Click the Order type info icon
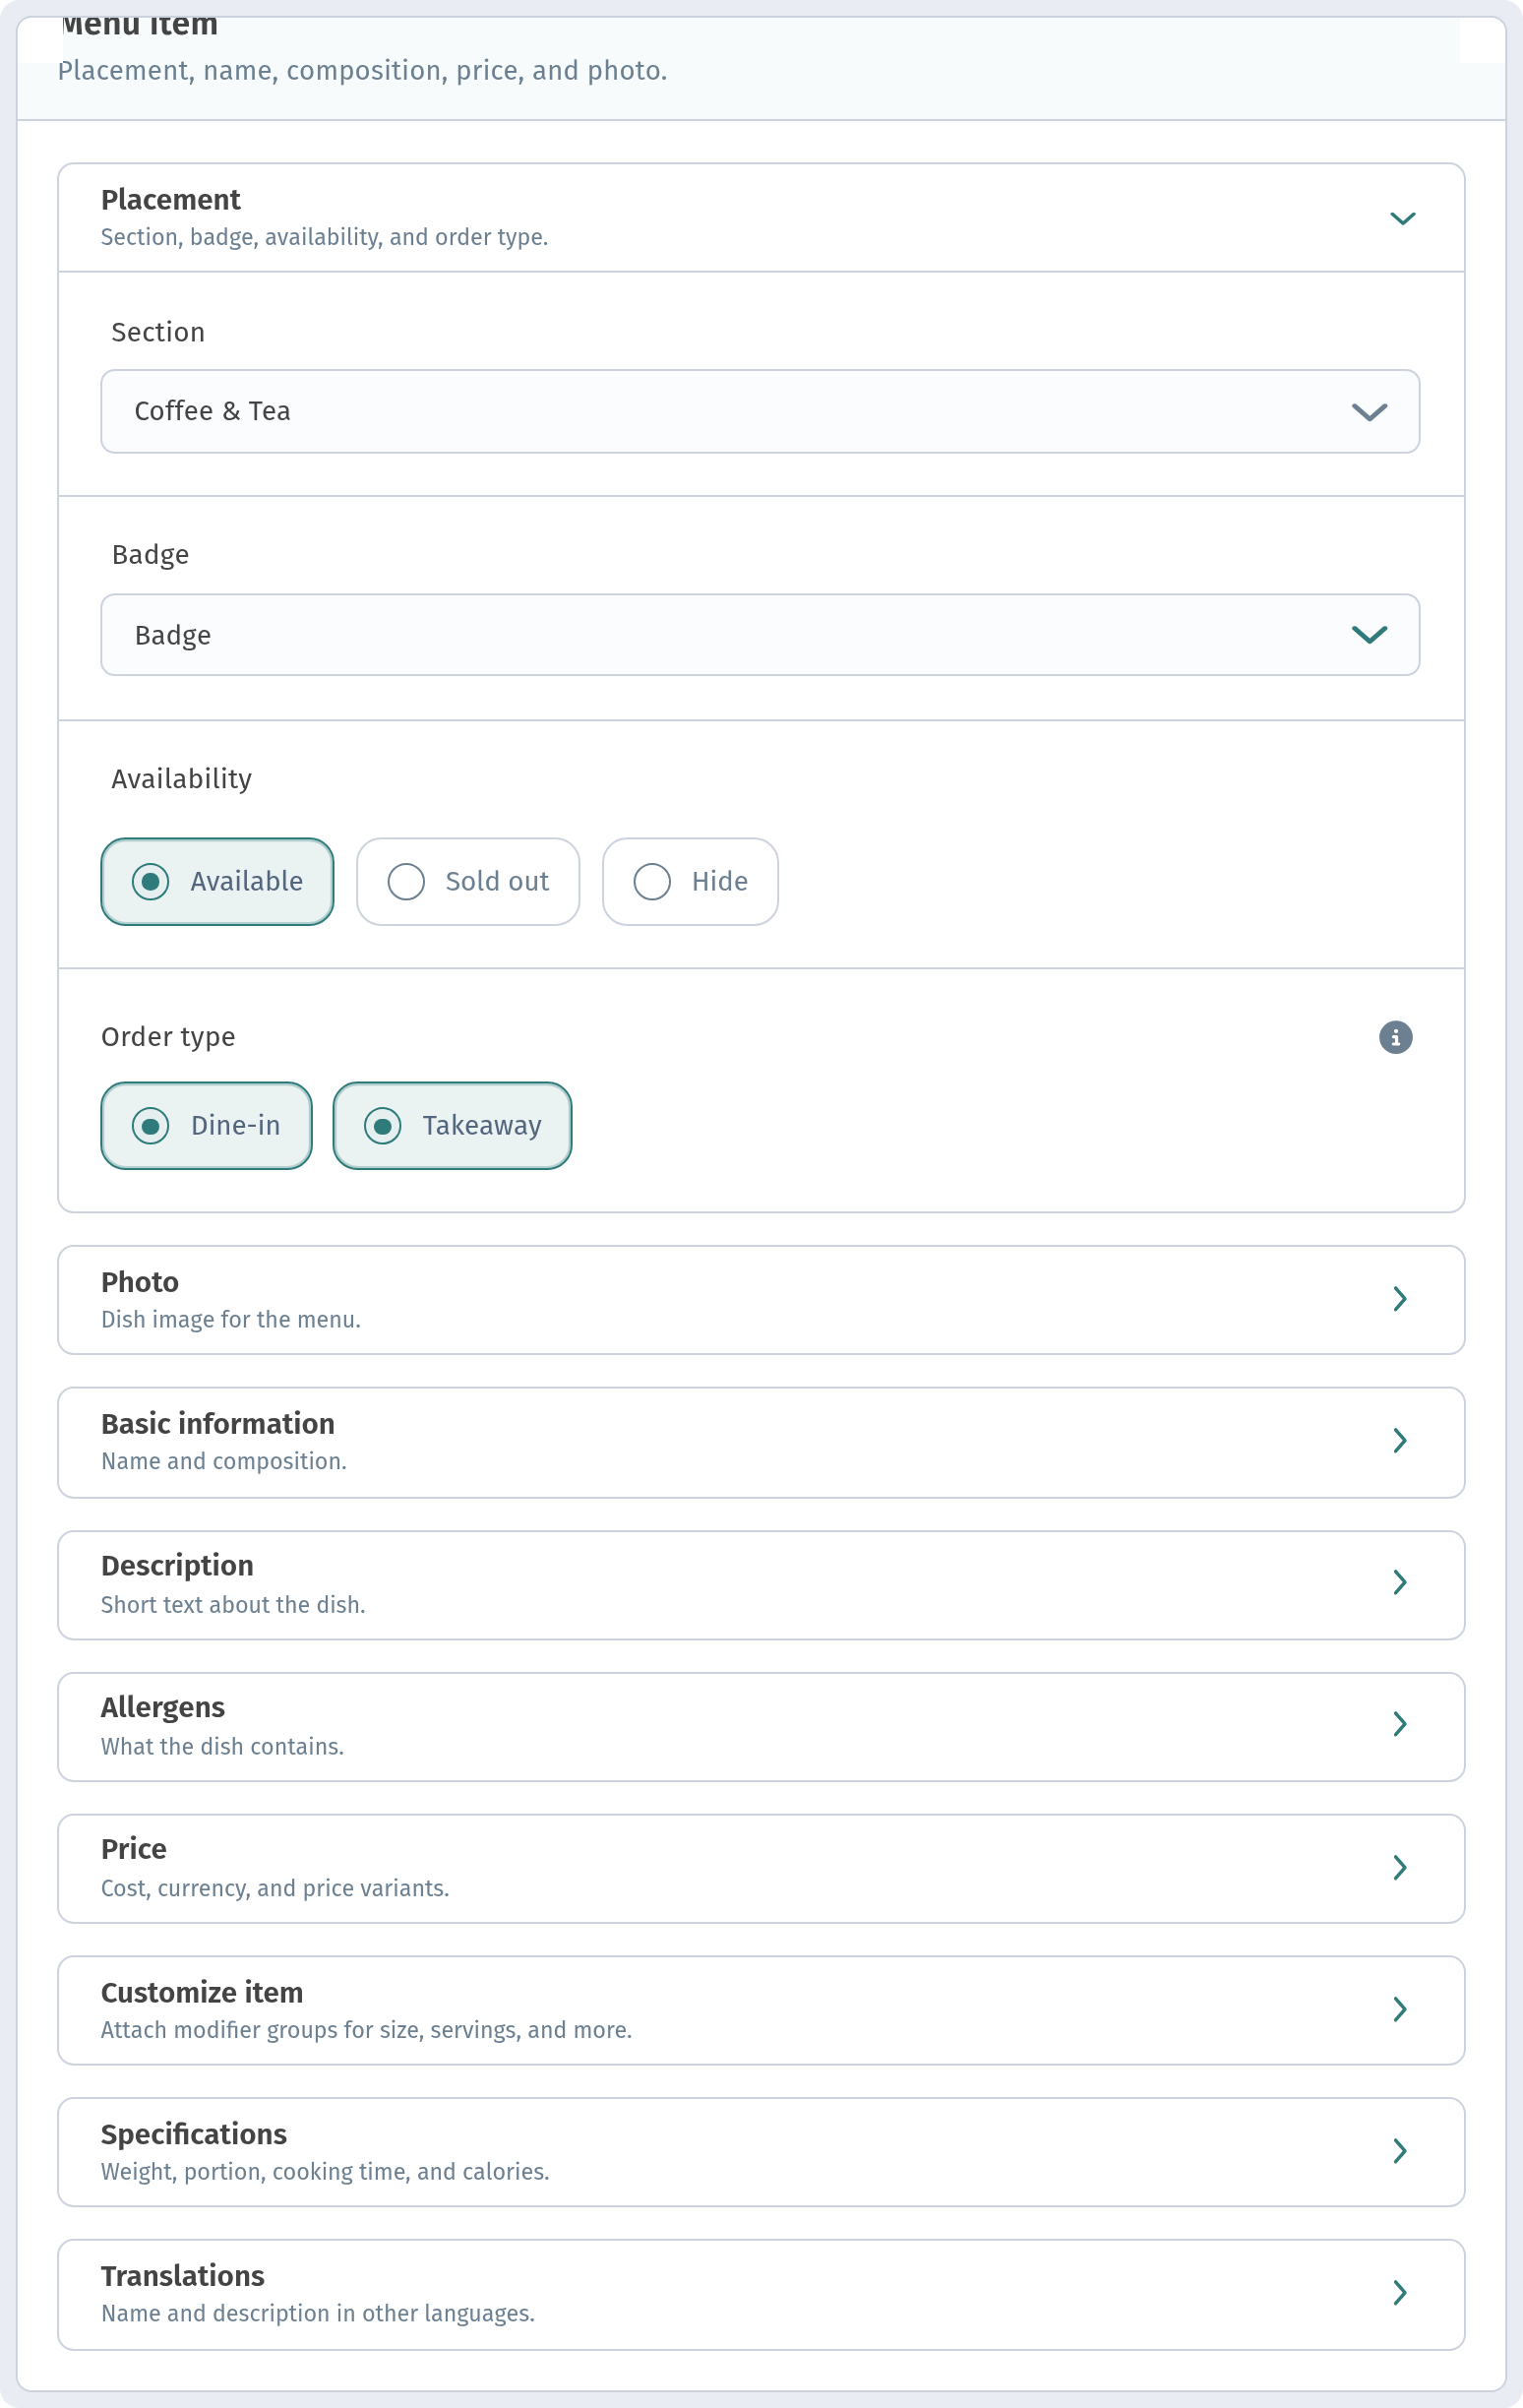 [1395, 1037]
